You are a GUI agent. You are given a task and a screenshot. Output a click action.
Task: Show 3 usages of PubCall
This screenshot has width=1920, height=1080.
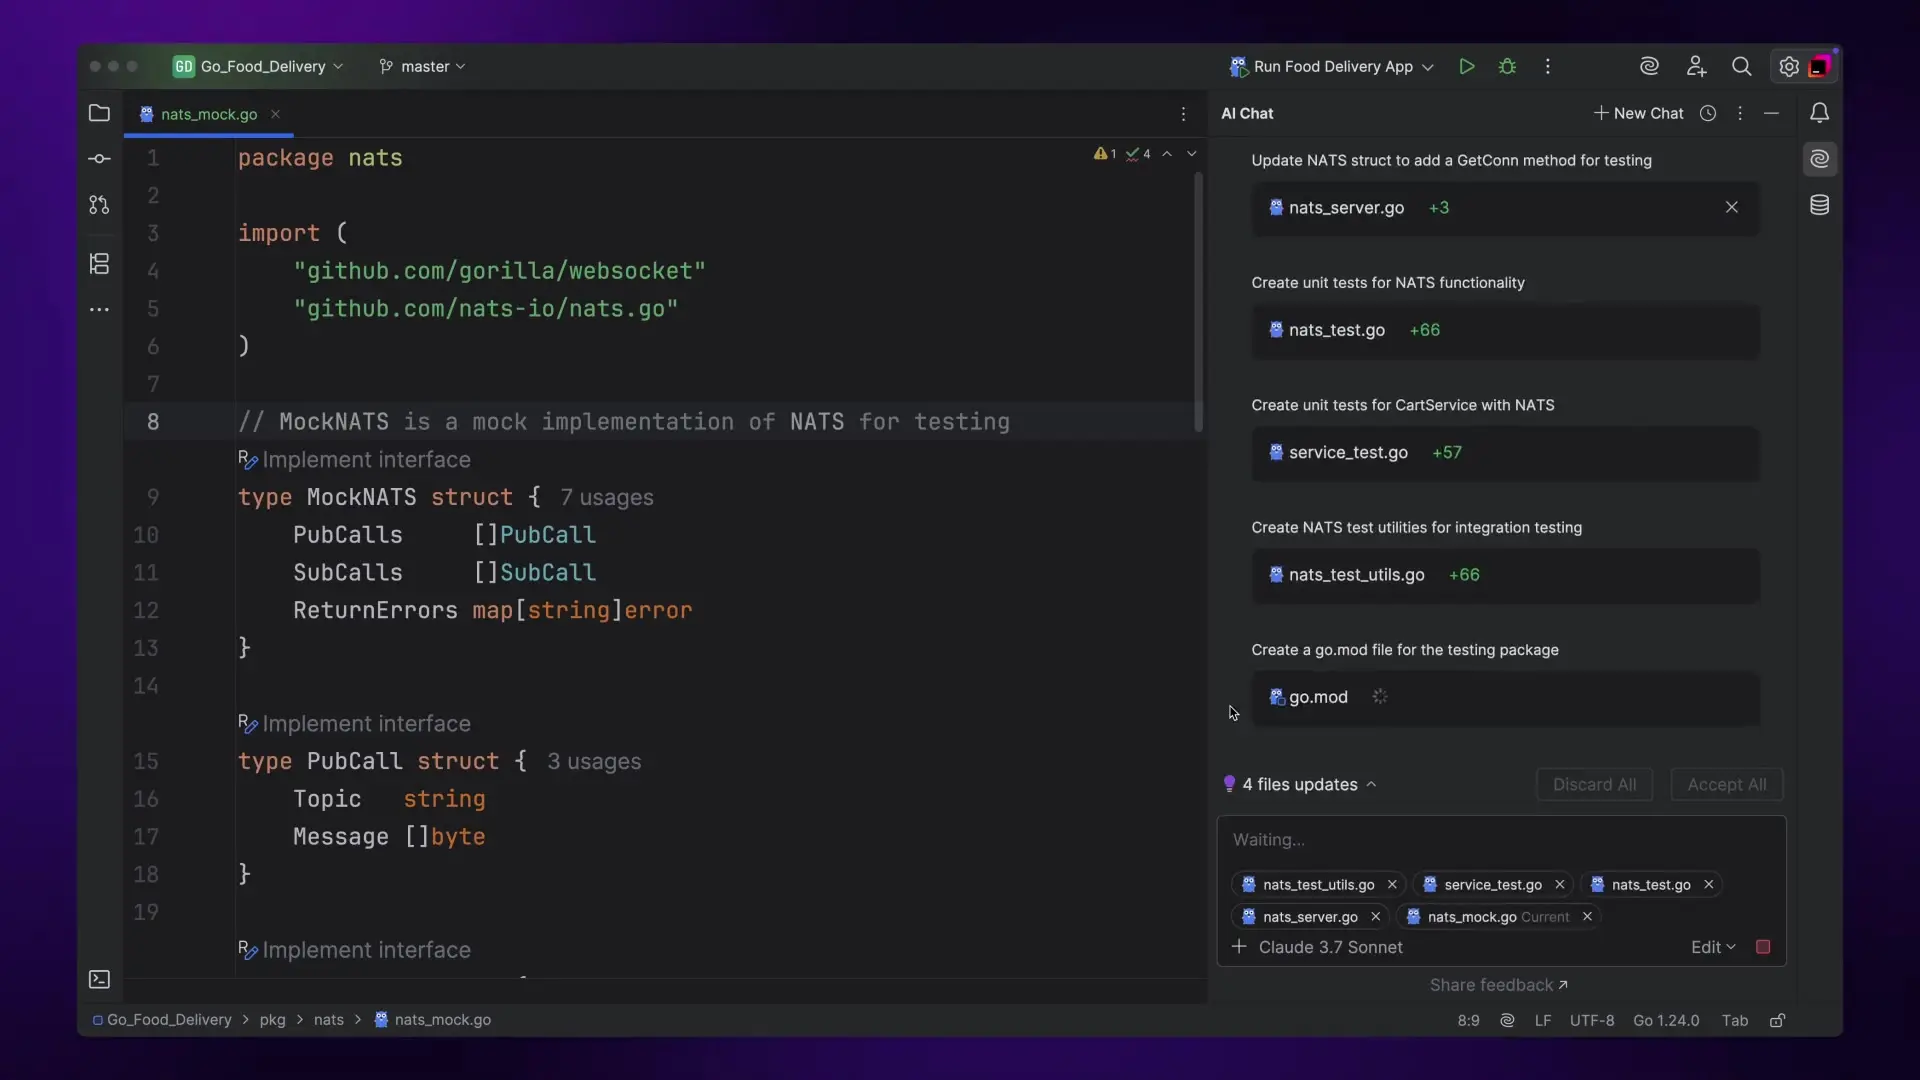tap(594, 762)
